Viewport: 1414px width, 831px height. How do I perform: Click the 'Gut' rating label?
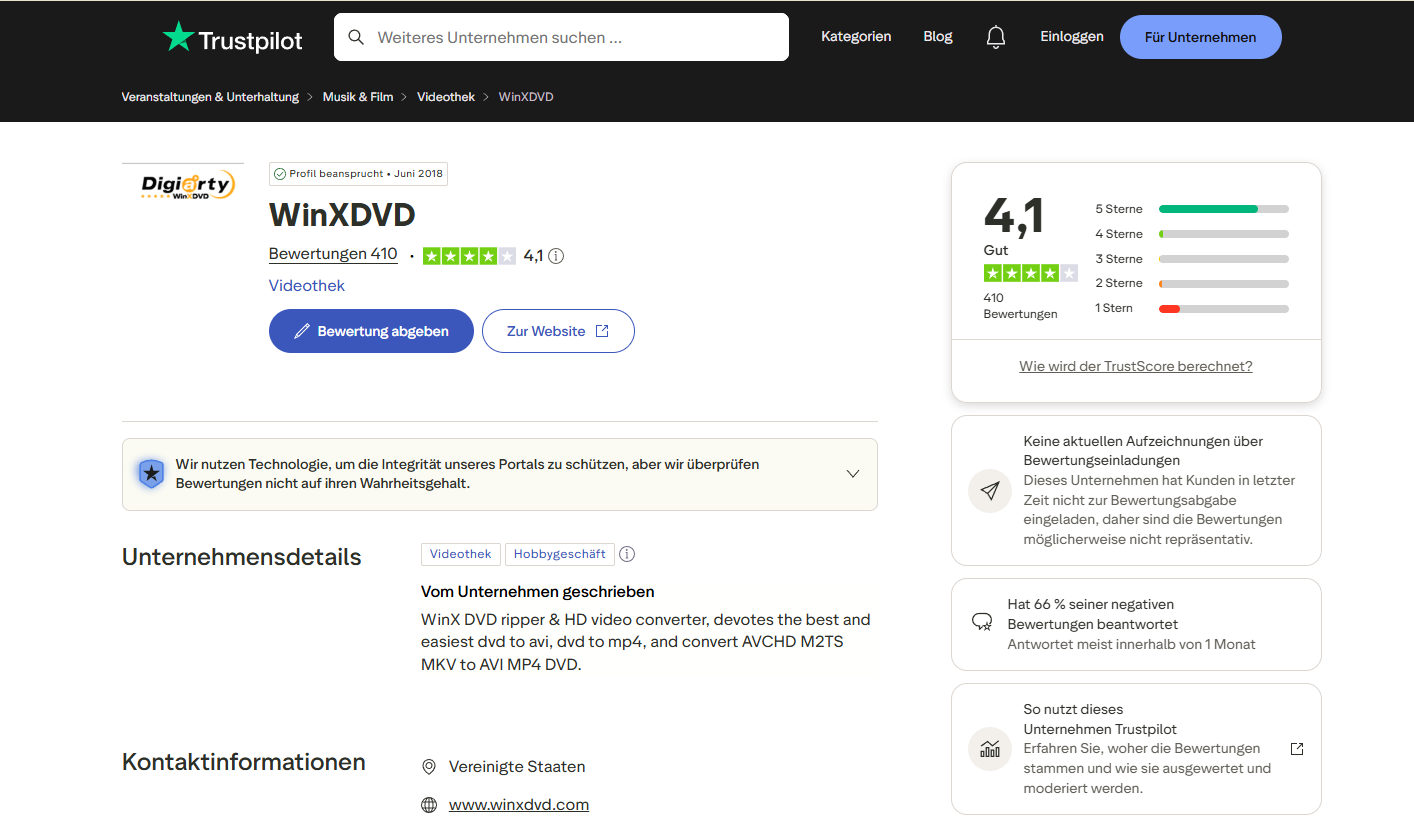pos(996,250)
